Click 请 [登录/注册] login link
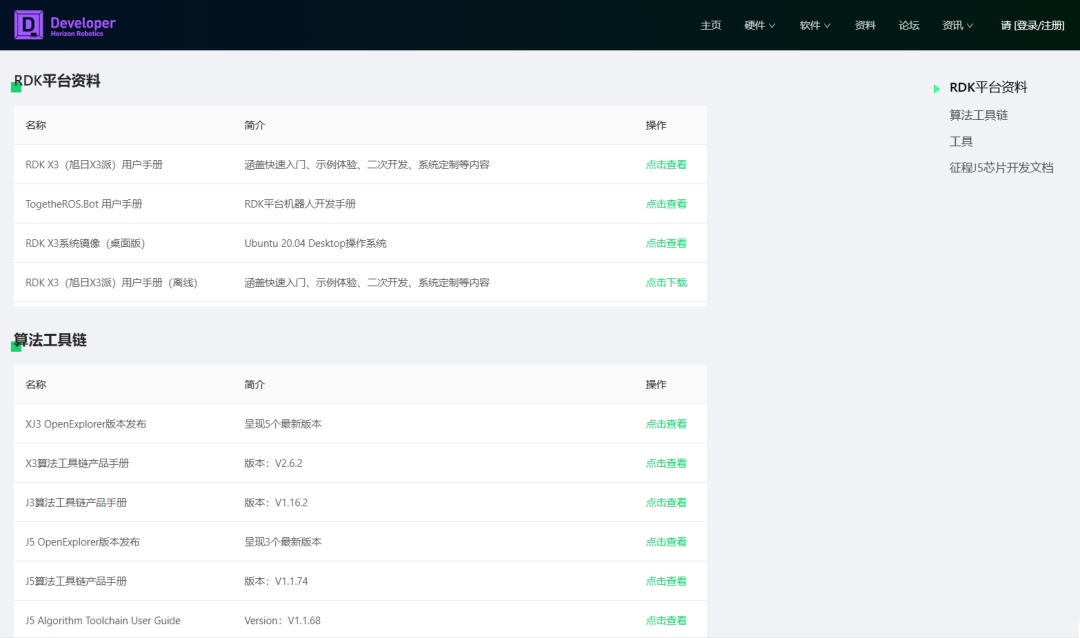The height and width of the screenshot is (638, 1080). point(1032,25)
